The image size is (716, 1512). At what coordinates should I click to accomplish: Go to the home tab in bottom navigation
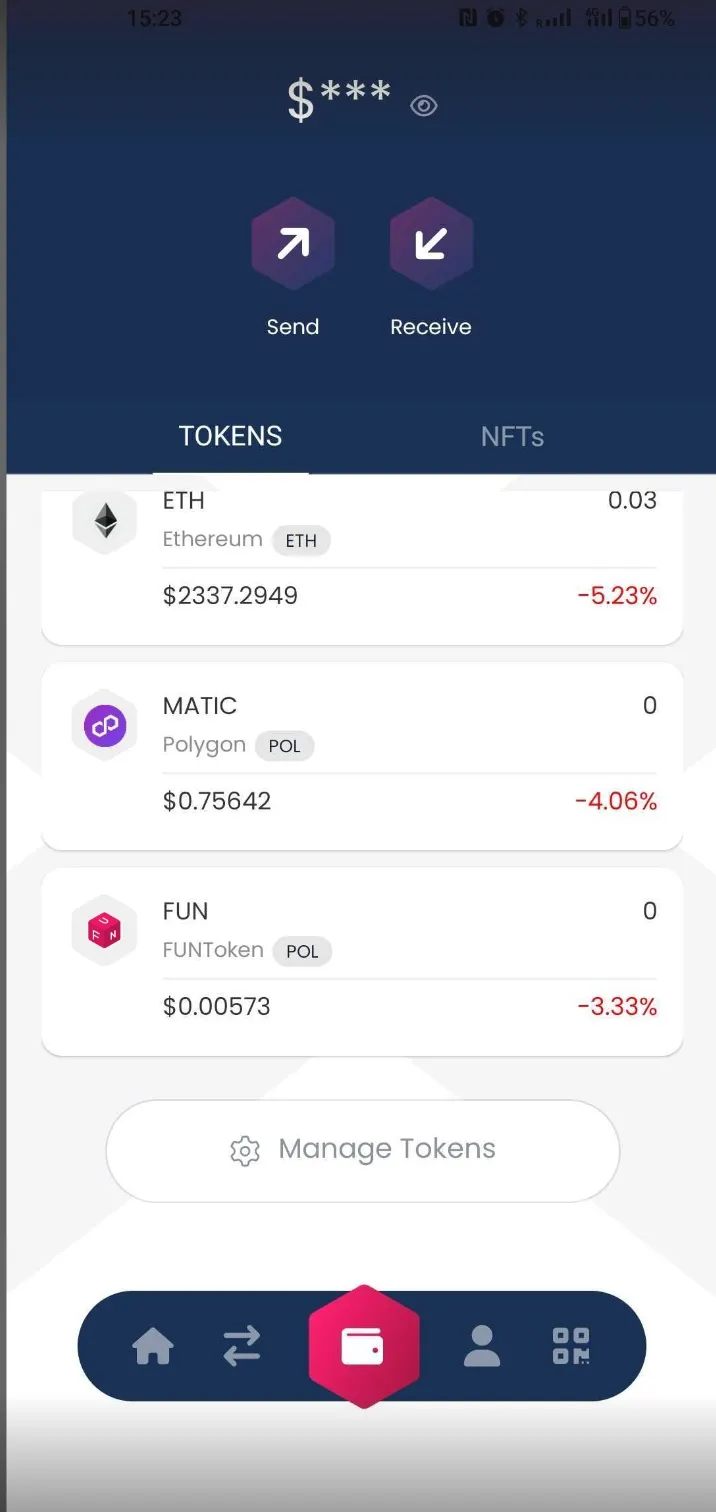point(153,1347)
